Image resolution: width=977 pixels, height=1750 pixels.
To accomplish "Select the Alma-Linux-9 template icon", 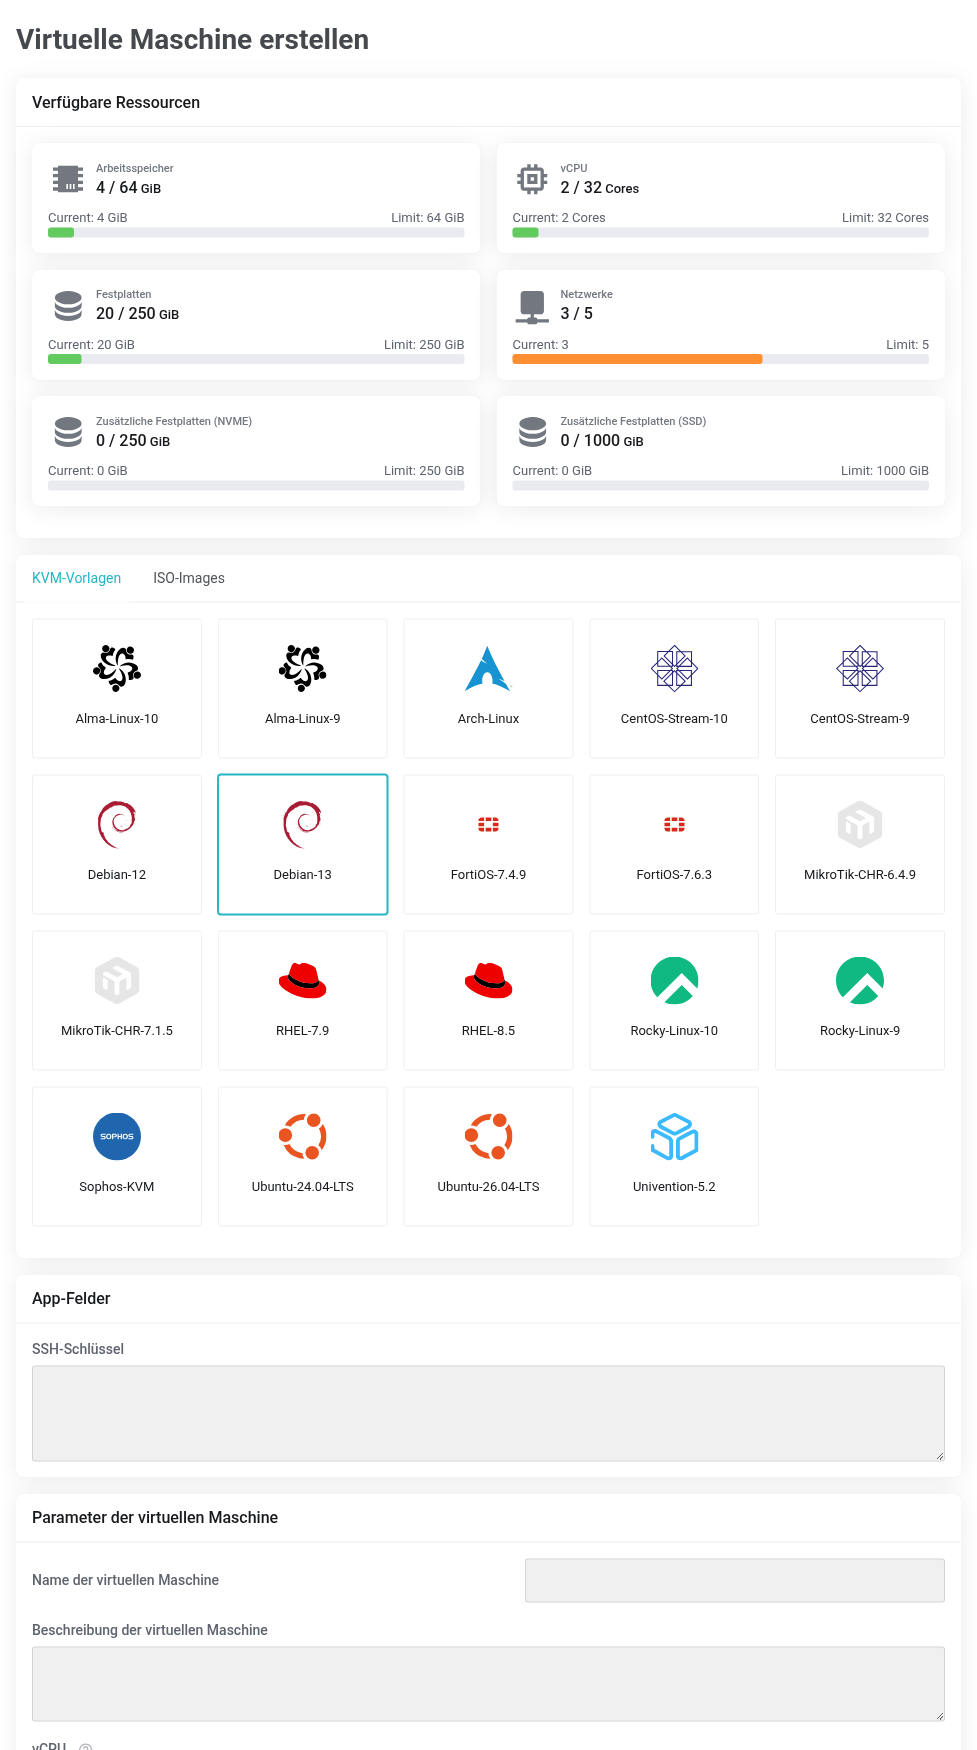I will click(x=303, y=668).
